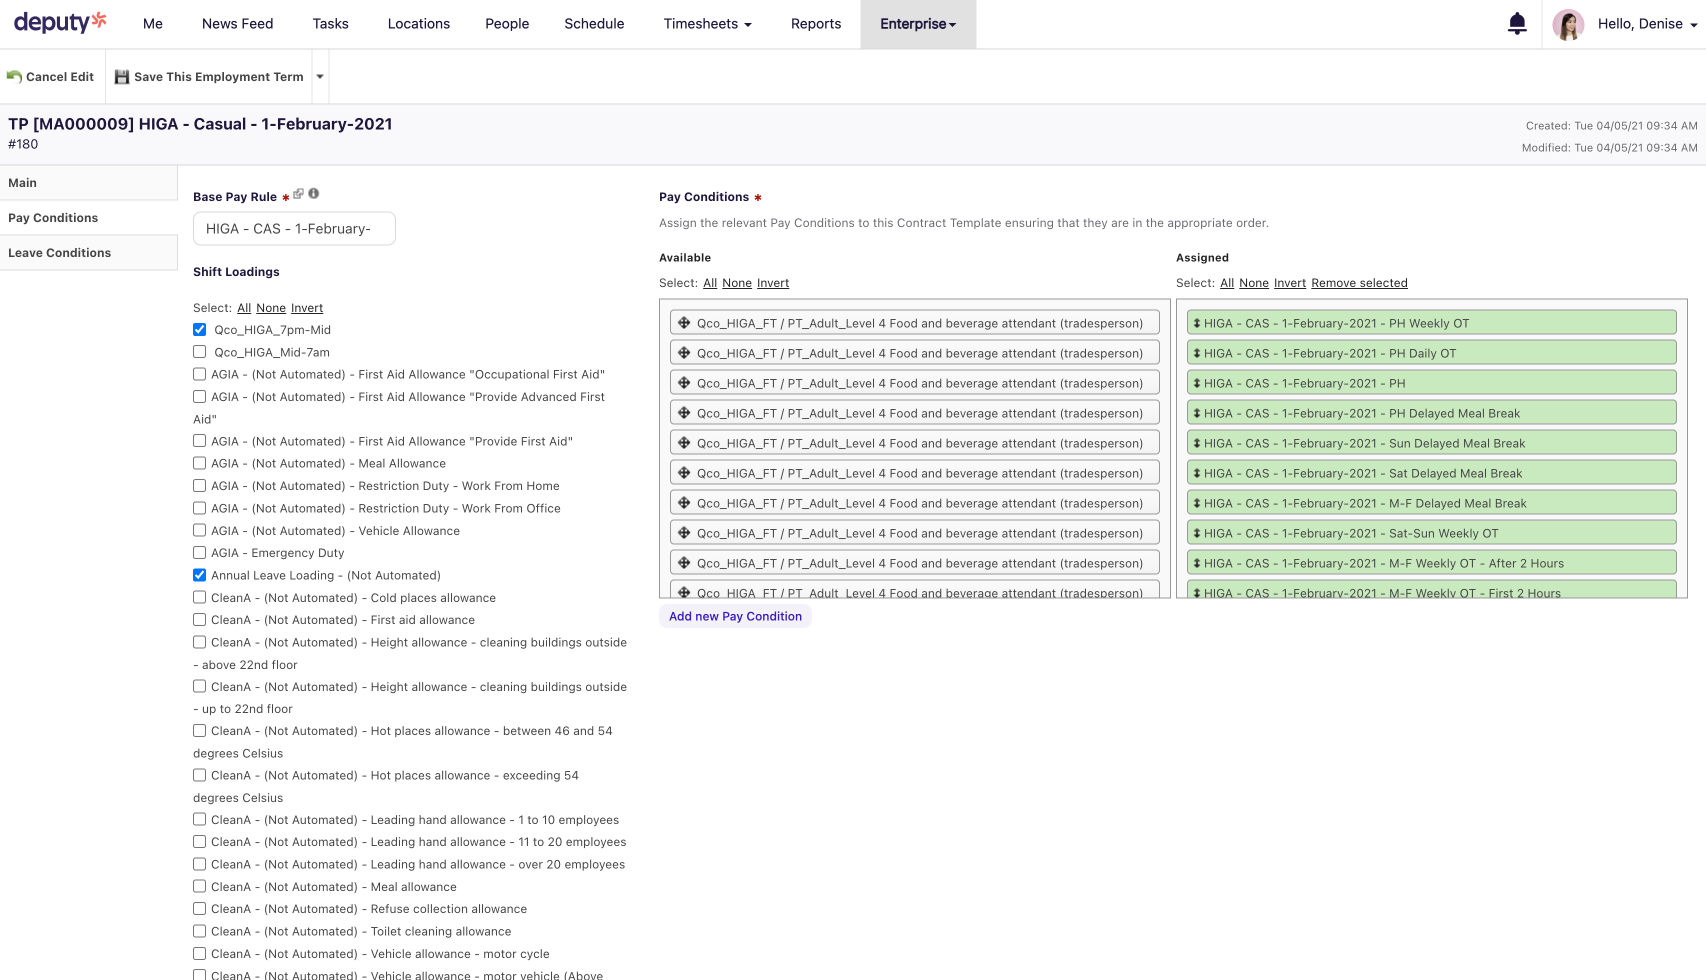Click Remove selected in the Assigned list
The width and height of the screenshot is (1706, 980).
1359,283
